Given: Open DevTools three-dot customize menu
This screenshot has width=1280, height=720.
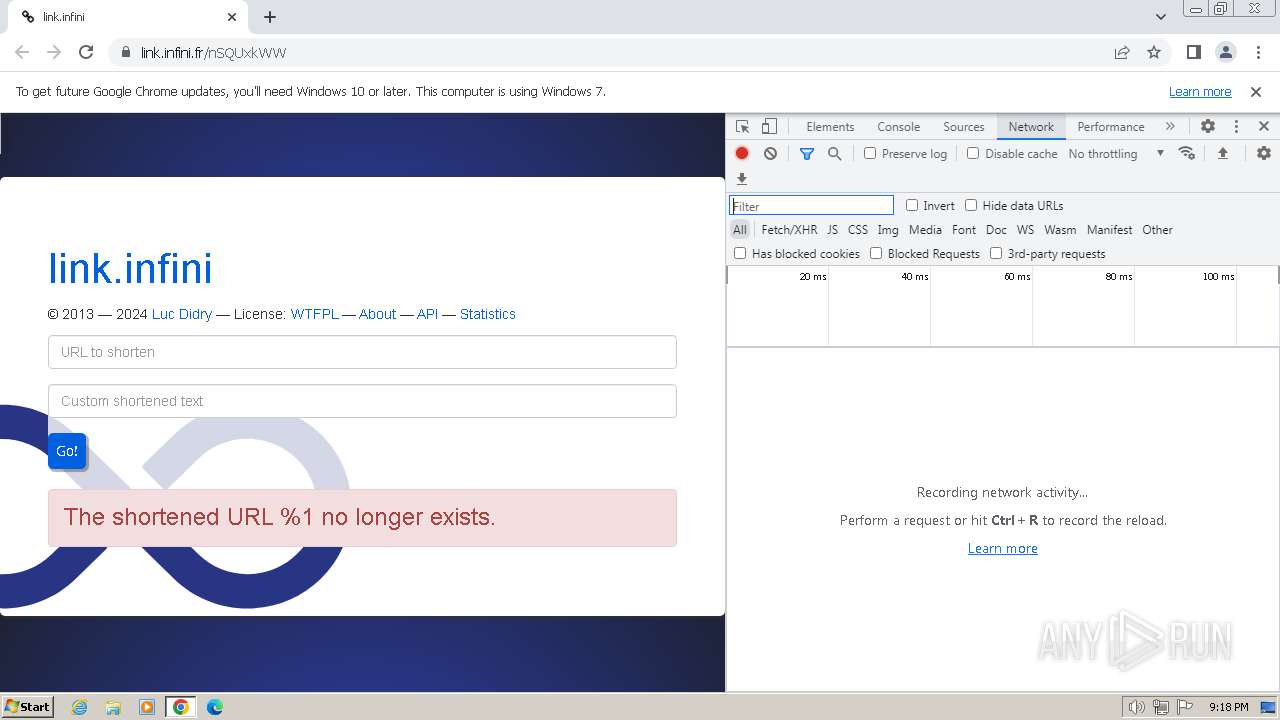Looking at the screenshot, I should coord(1236,127).
